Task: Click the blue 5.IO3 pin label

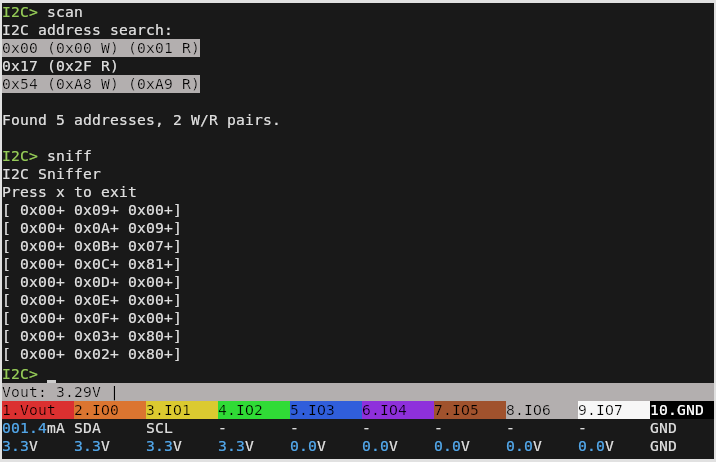Action: click(x=325, y=410)
